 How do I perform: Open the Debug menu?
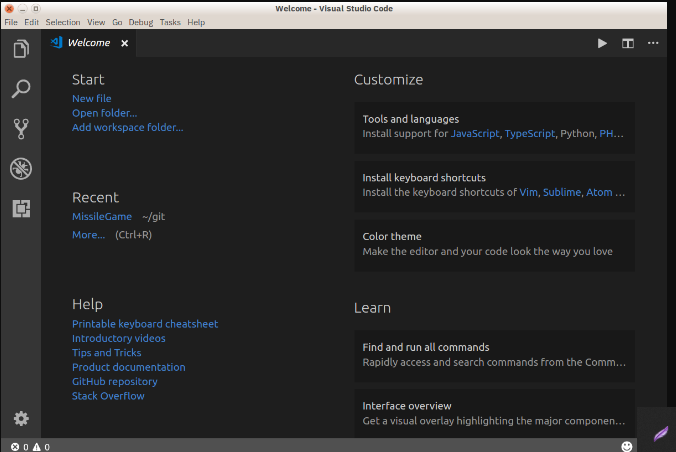tap(141, 22)
